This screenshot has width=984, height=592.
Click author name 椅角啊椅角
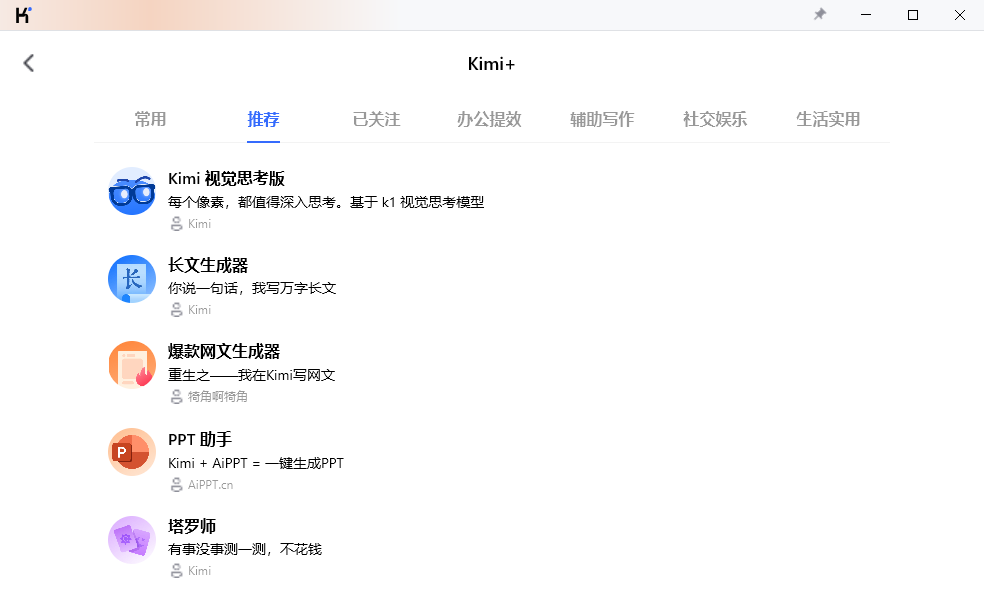[x=218, y=397]
